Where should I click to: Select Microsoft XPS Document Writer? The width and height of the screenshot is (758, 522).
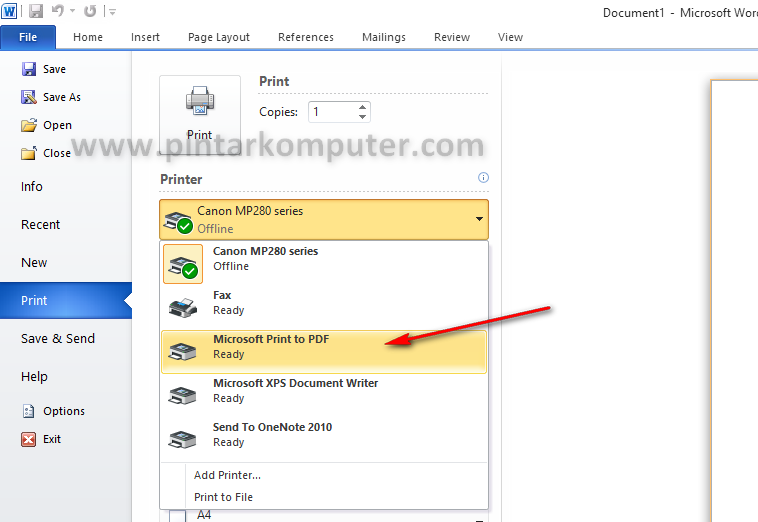point(324,395)
